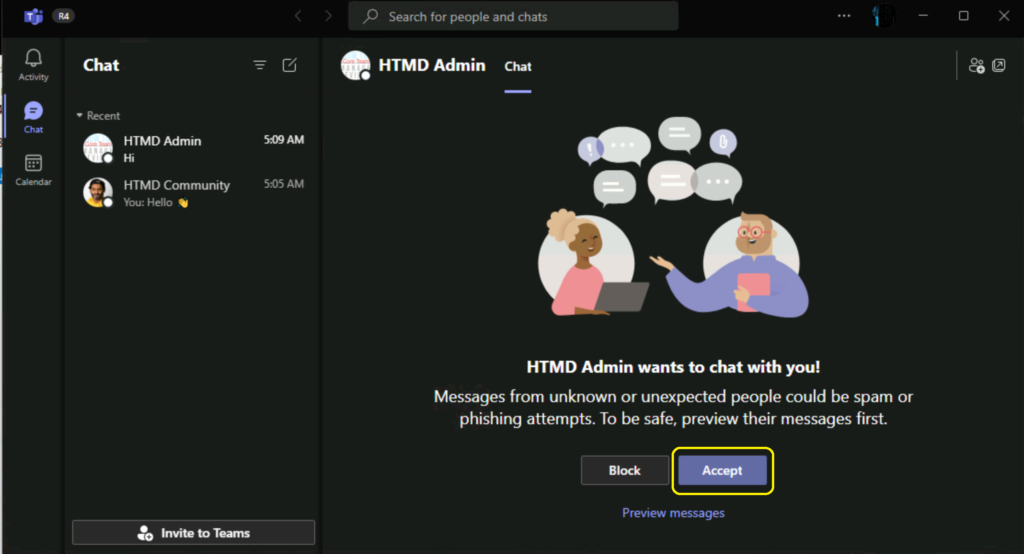The height and width of the screenshot is (554, 1024).
Task: Minimize the Teams window
Action: tap(923, 16)
